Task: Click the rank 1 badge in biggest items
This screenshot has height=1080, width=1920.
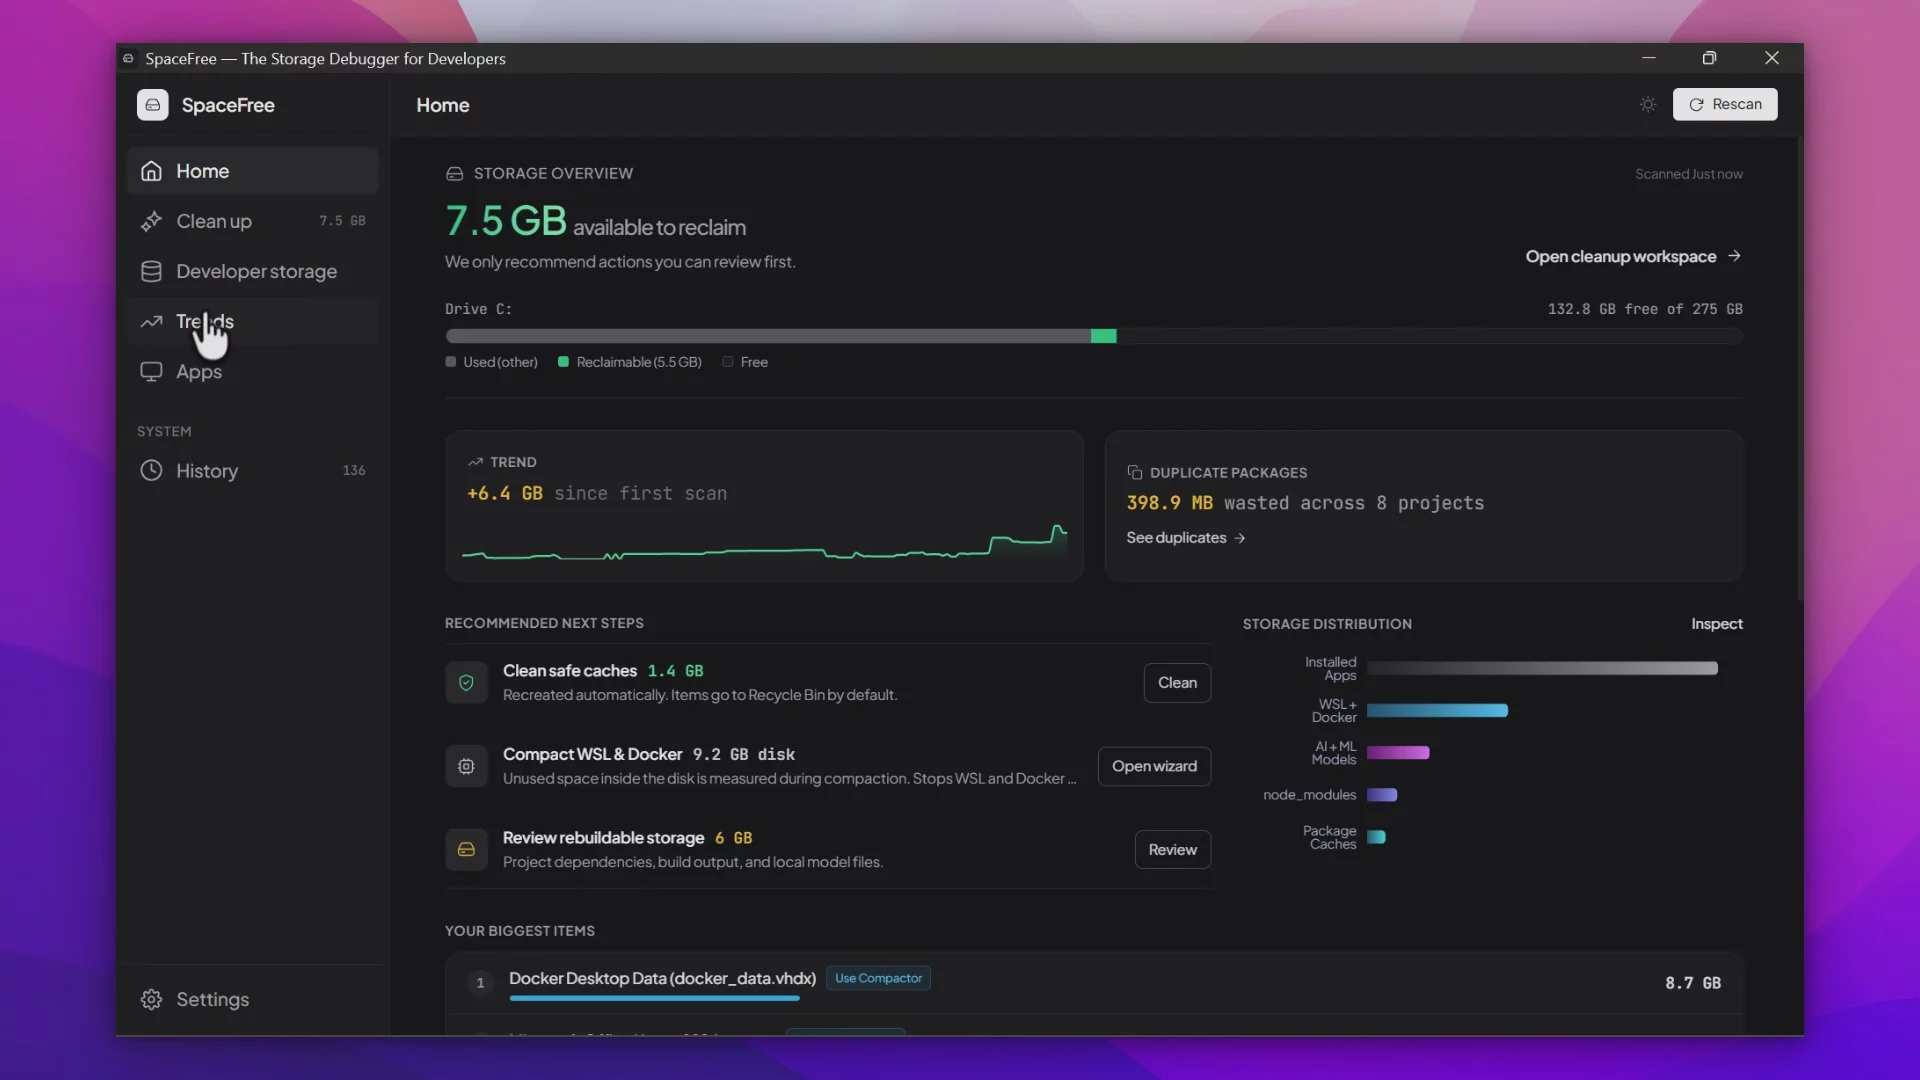Action: click(480, 983)
